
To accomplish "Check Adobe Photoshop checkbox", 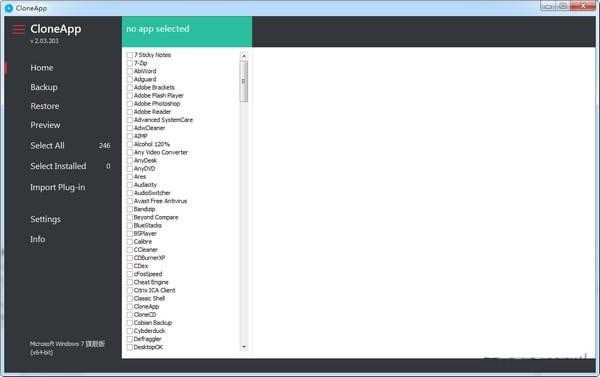I will coord(130,104).
